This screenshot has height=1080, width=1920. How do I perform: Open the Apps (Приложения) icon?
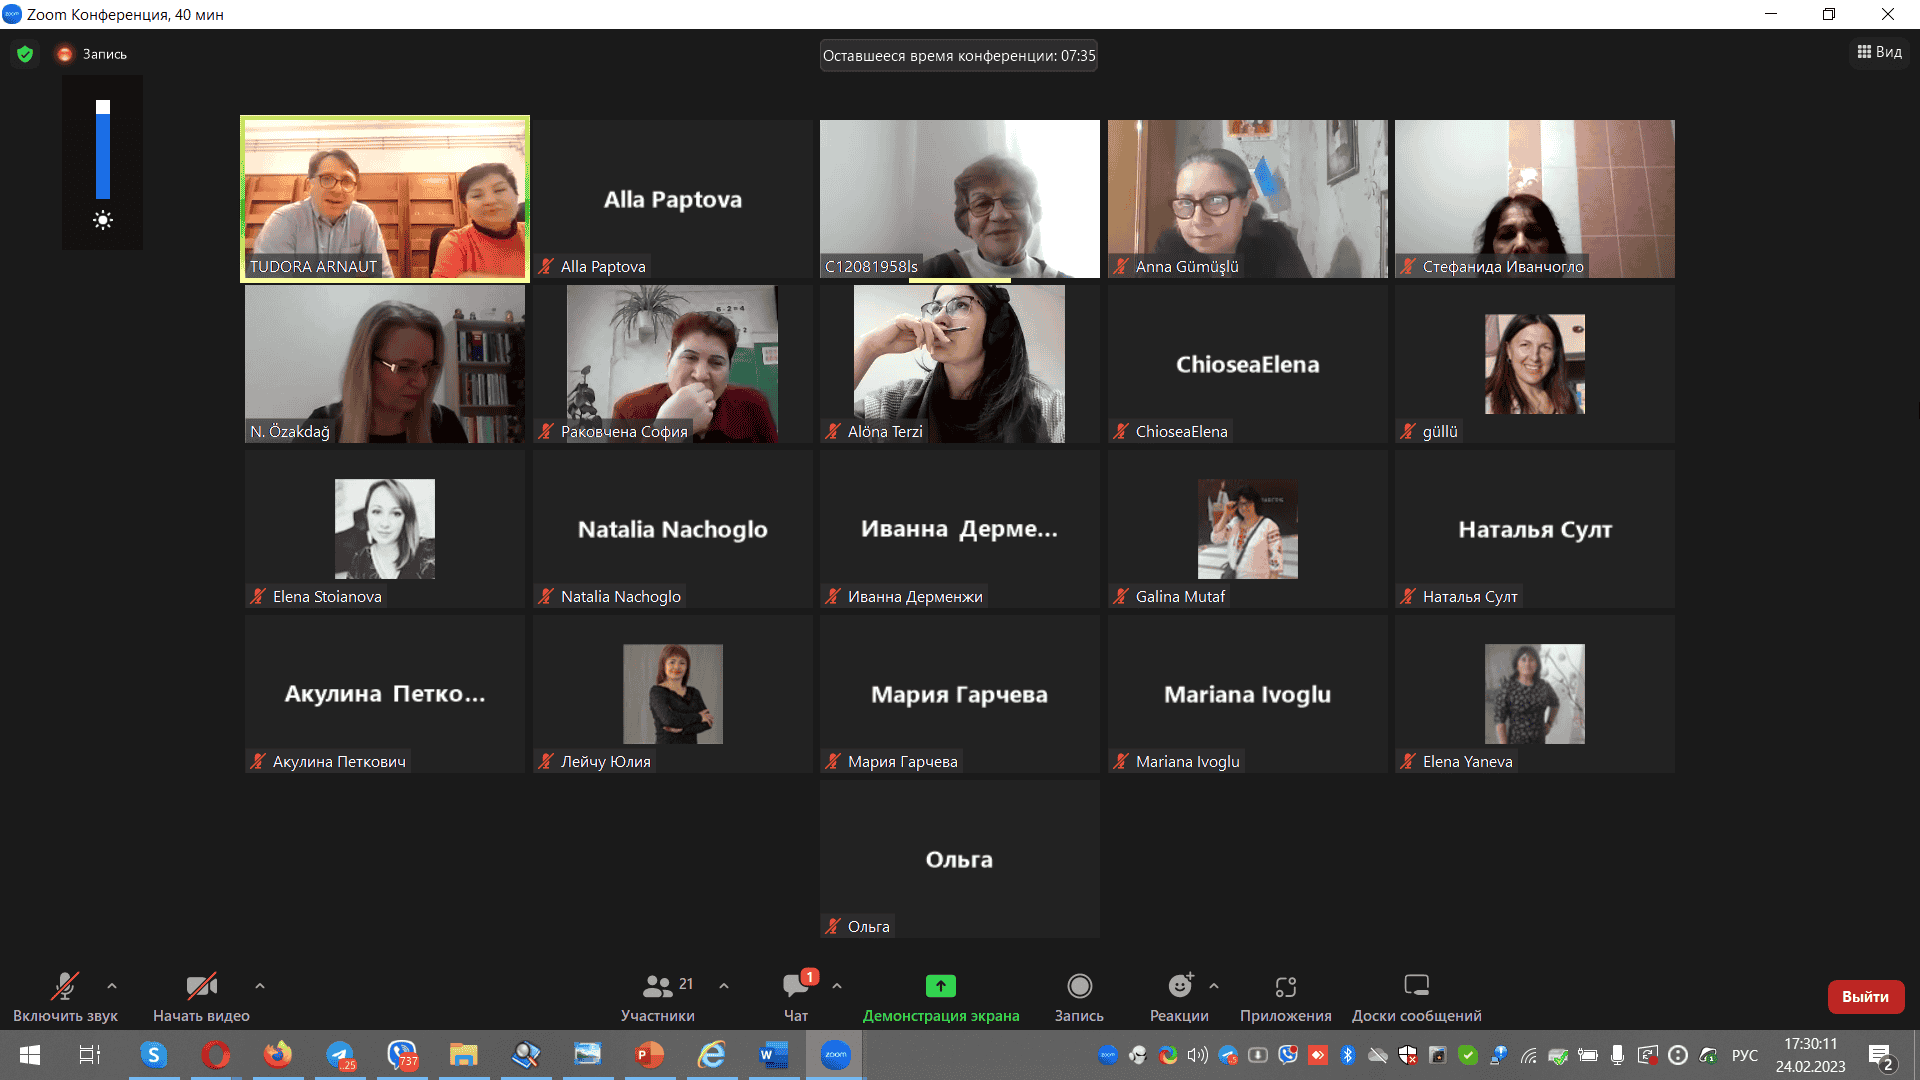click(x=1285, y=986)
